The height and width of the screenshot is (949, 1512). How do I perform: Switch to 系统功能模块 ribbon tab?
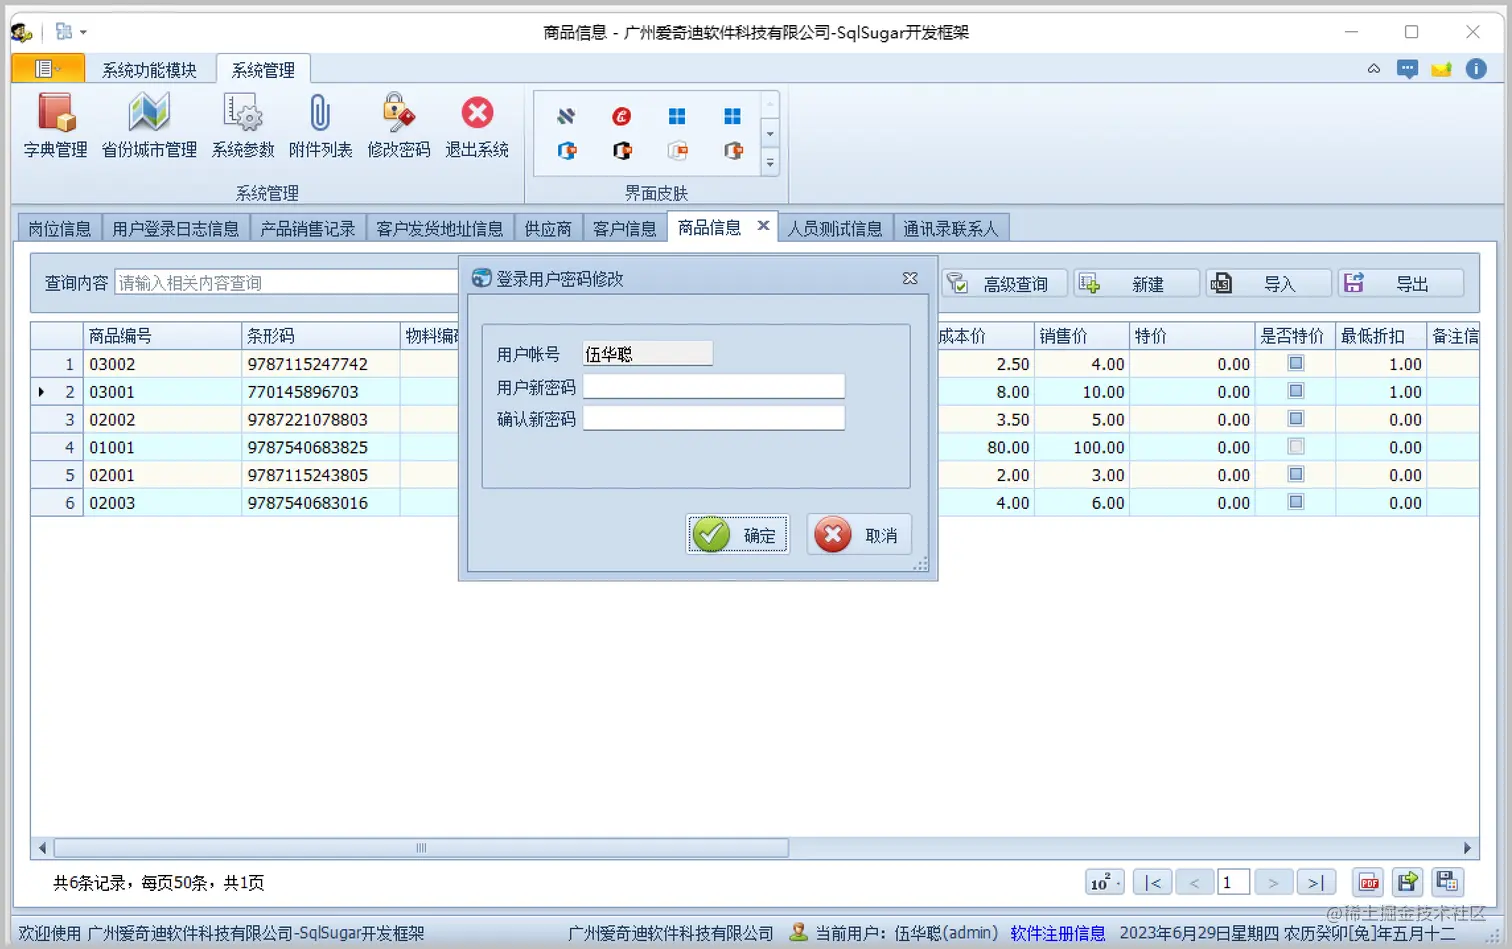[x=149, y=69]
